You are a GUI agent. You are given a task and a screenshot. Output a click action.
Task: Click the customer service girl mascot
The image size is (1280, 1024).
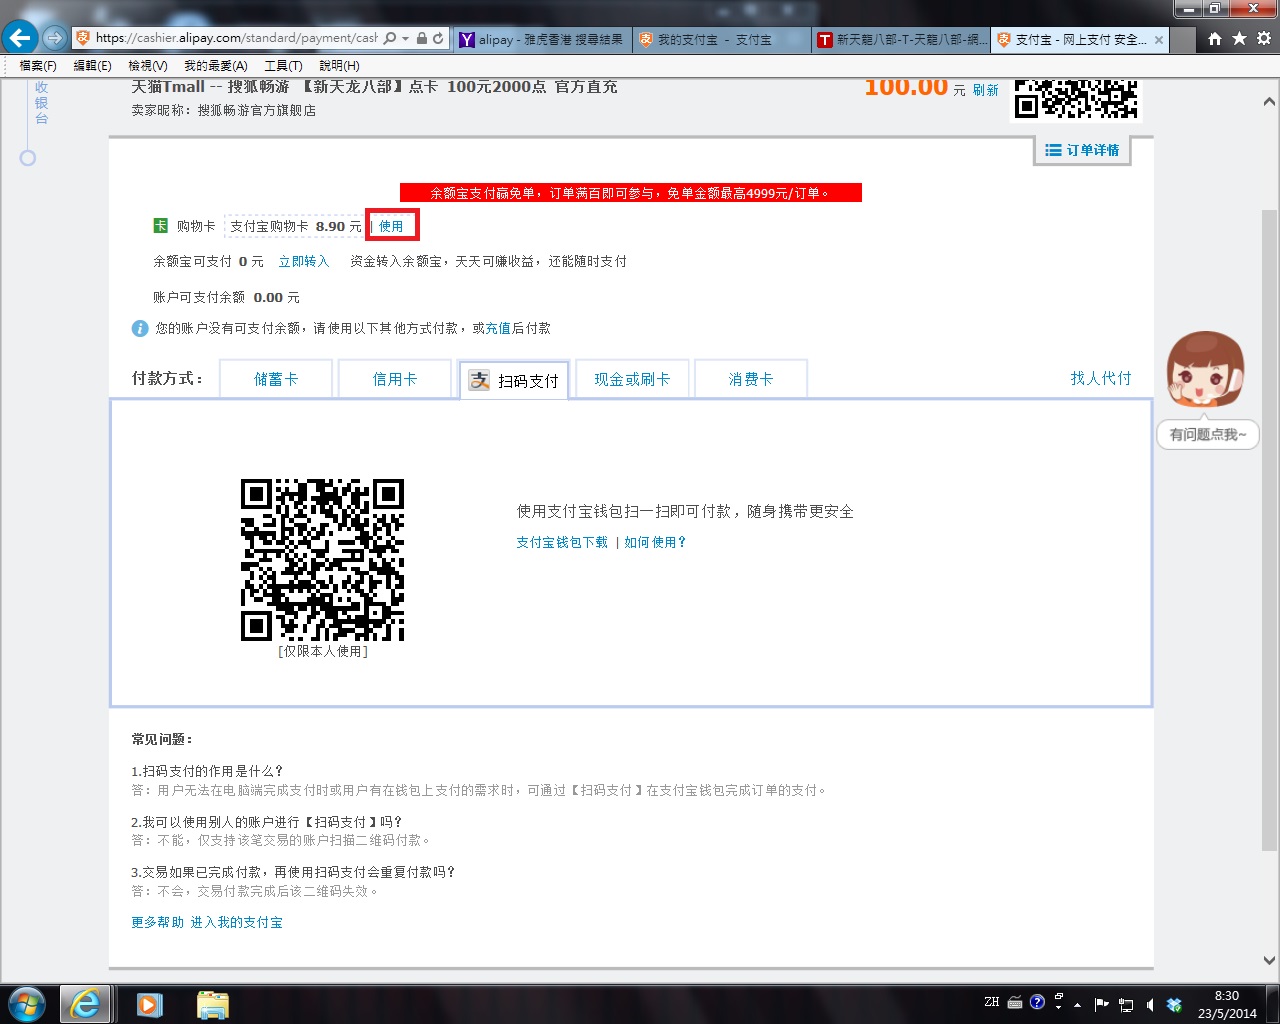coord(1206,370)
